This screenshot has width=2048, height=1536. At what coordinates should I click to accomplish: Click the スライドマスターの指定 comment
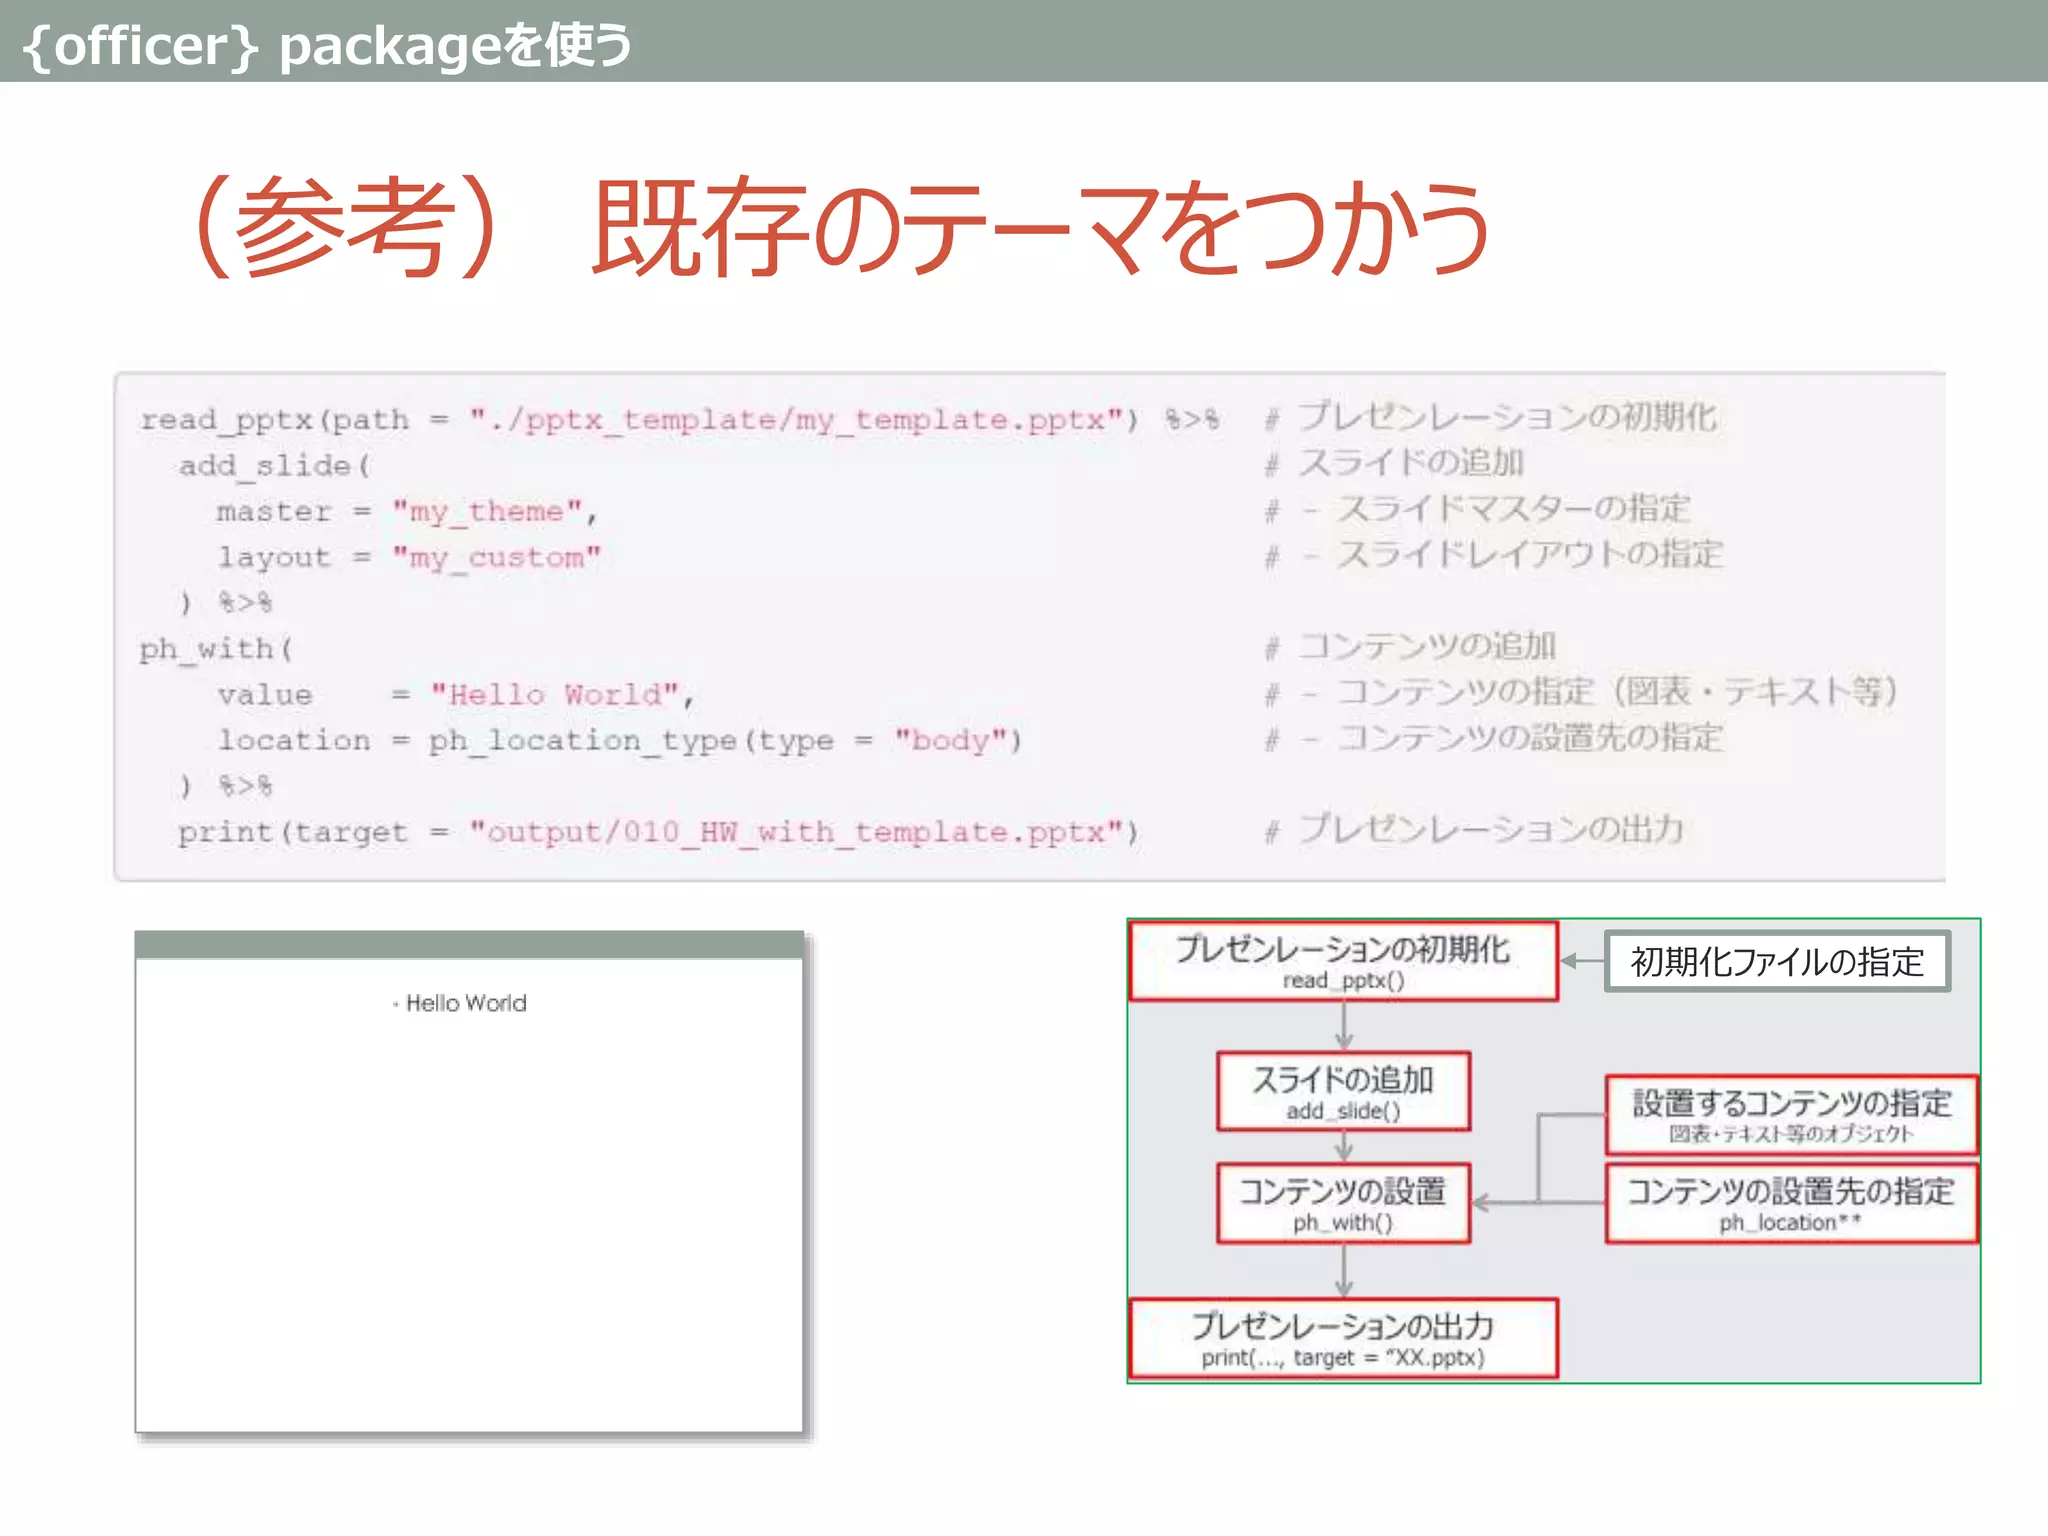tap(1513, 509)
